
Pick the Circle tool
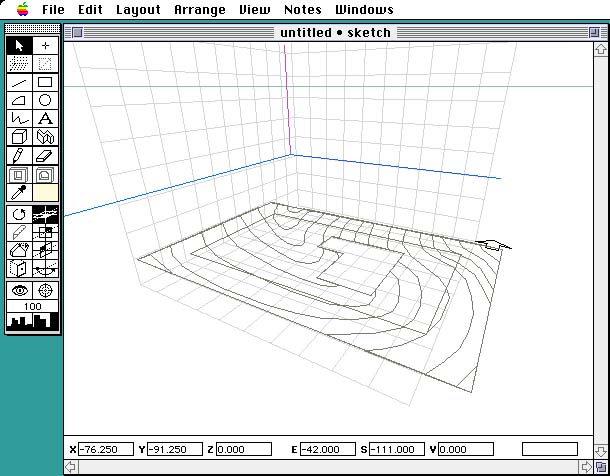click(46, 100)
